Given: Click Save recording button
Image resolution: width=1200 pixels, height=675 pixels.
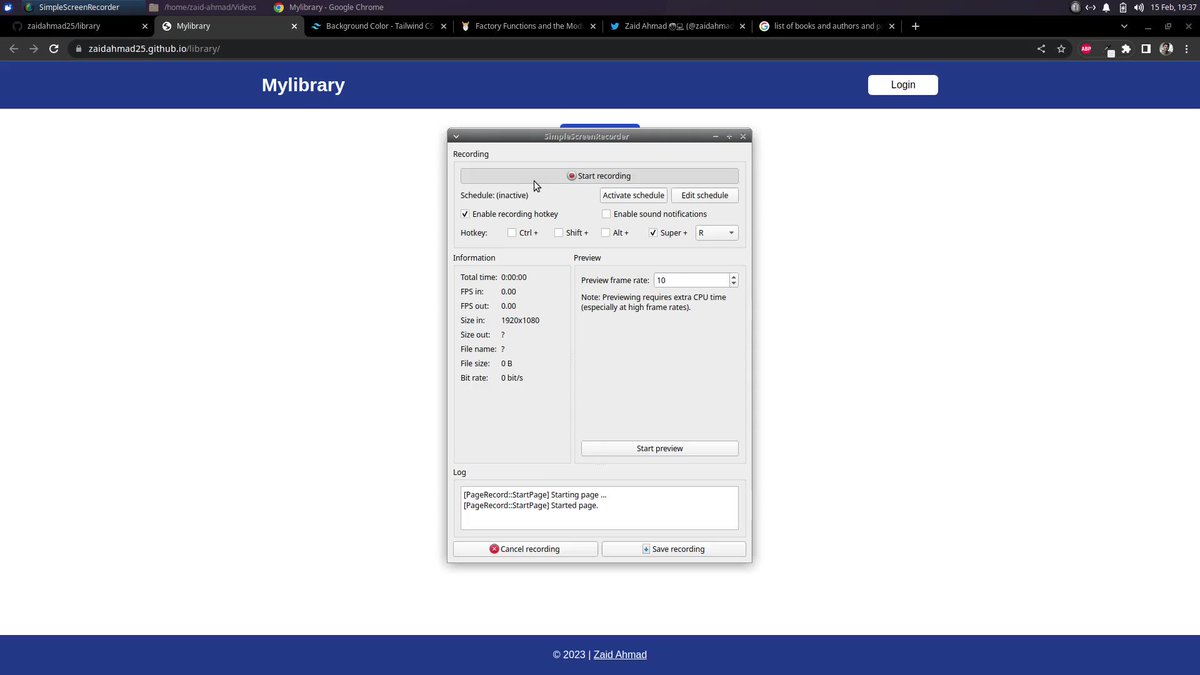Looking at the screenshot, I should [674, 549].
